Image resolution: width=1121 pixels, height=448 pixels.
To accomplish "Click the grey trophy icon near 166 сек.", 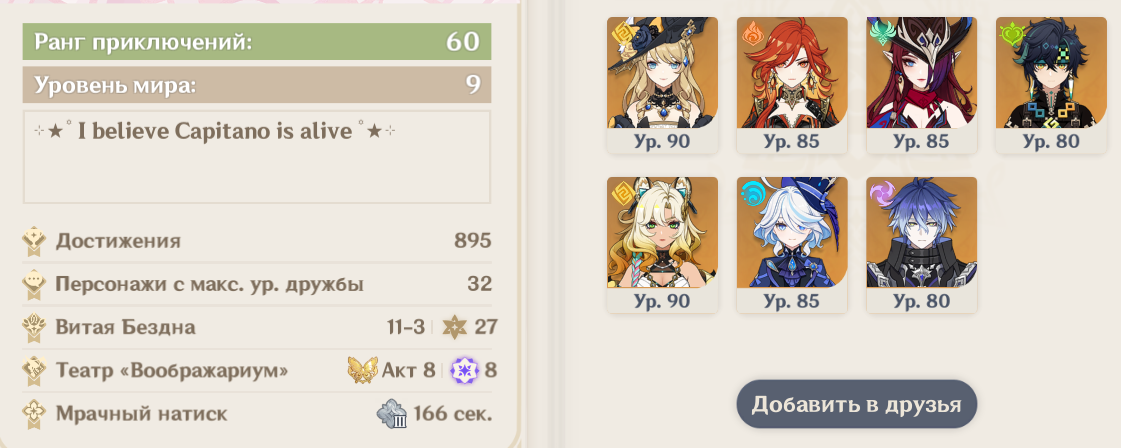I will (392, 414).
